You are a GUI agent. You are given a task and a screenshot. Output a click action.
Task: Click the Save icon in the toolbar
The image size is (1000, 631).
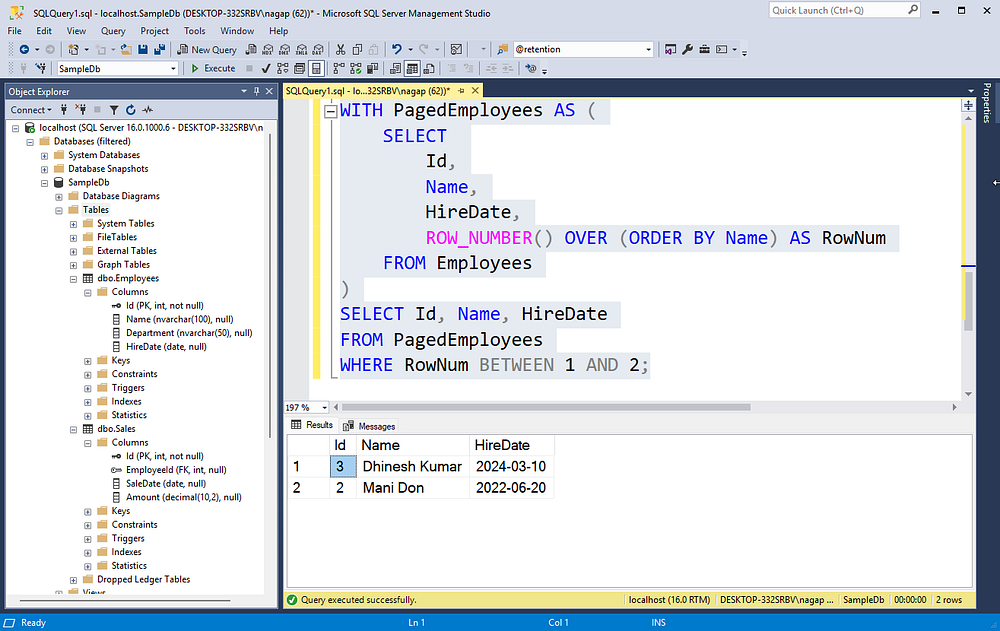pos(143,48)
